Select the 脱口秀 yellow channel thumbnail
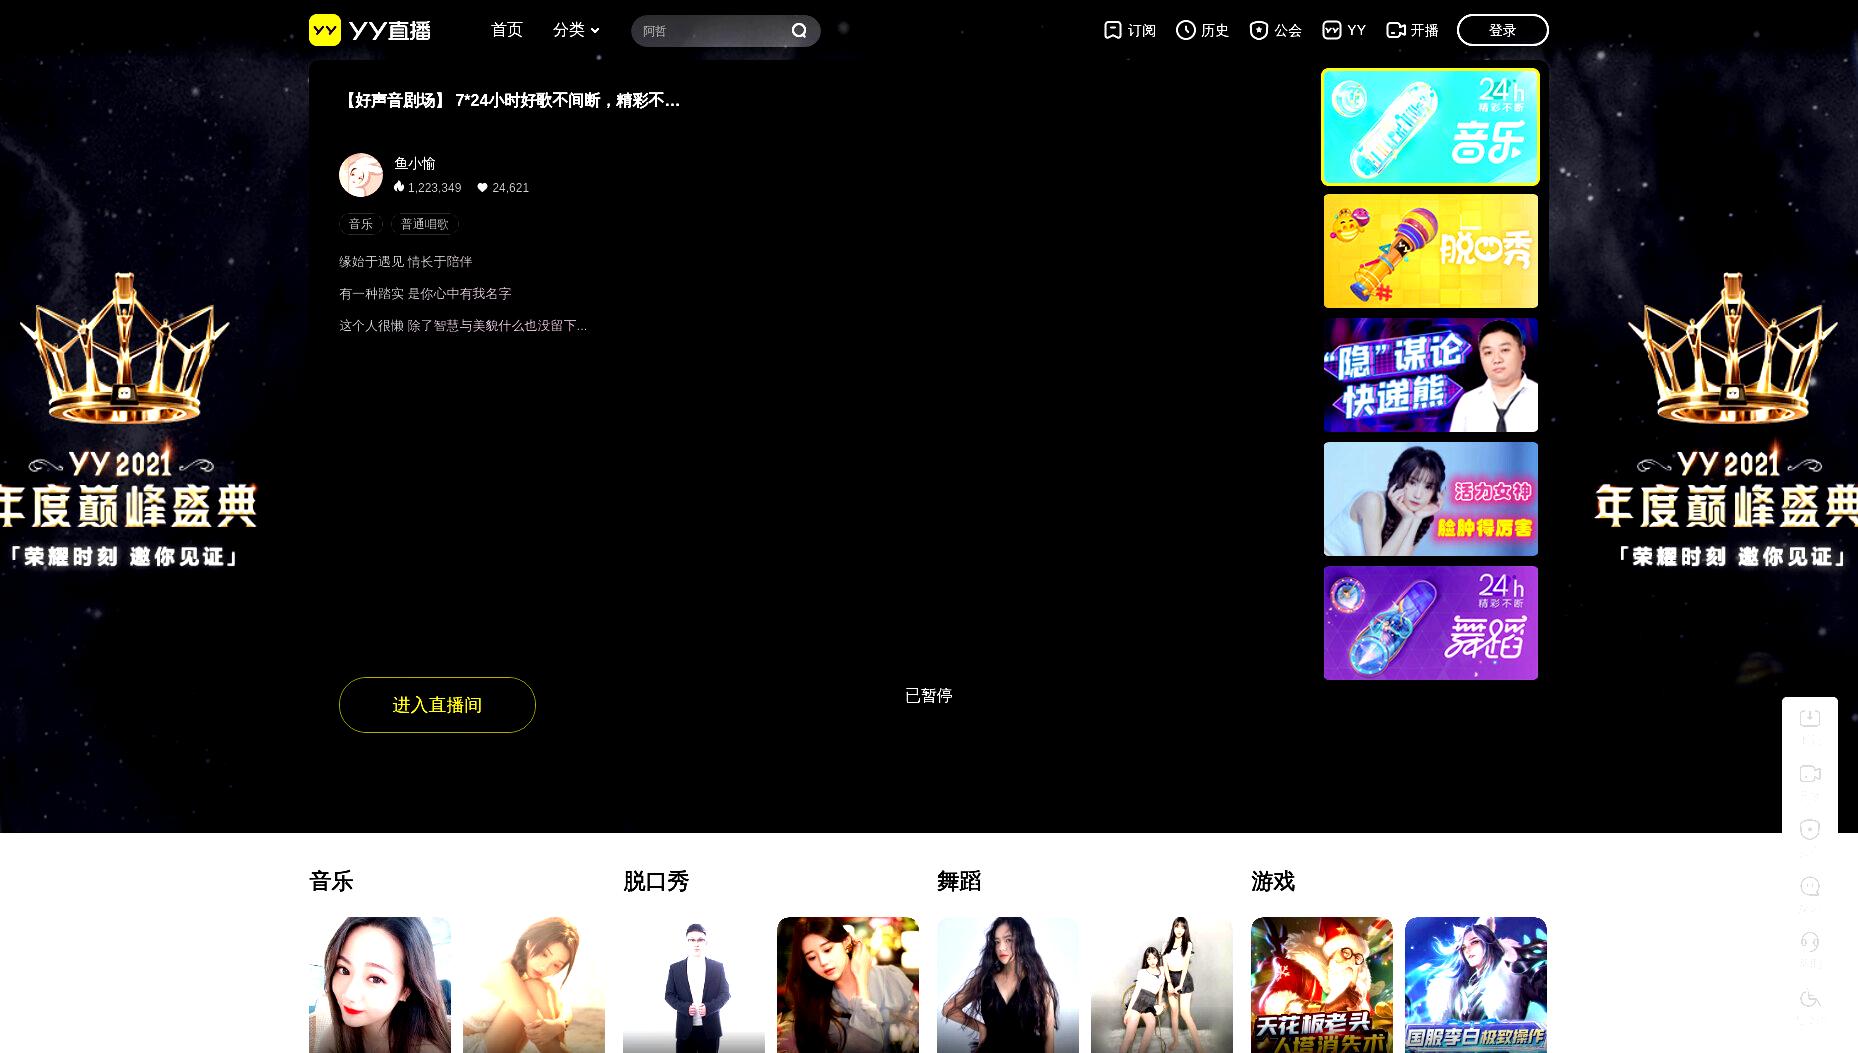The image size is (1858, 1053). pos(1430,251)
